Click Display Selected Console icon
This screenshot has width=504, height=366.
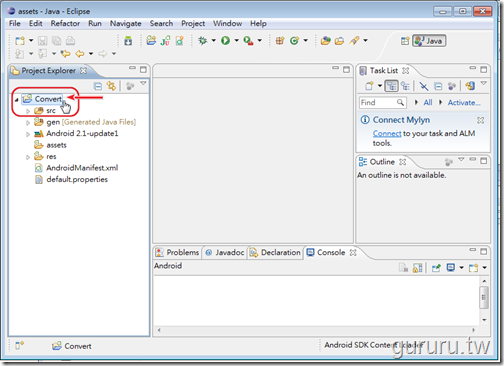(x=451, y=267)
